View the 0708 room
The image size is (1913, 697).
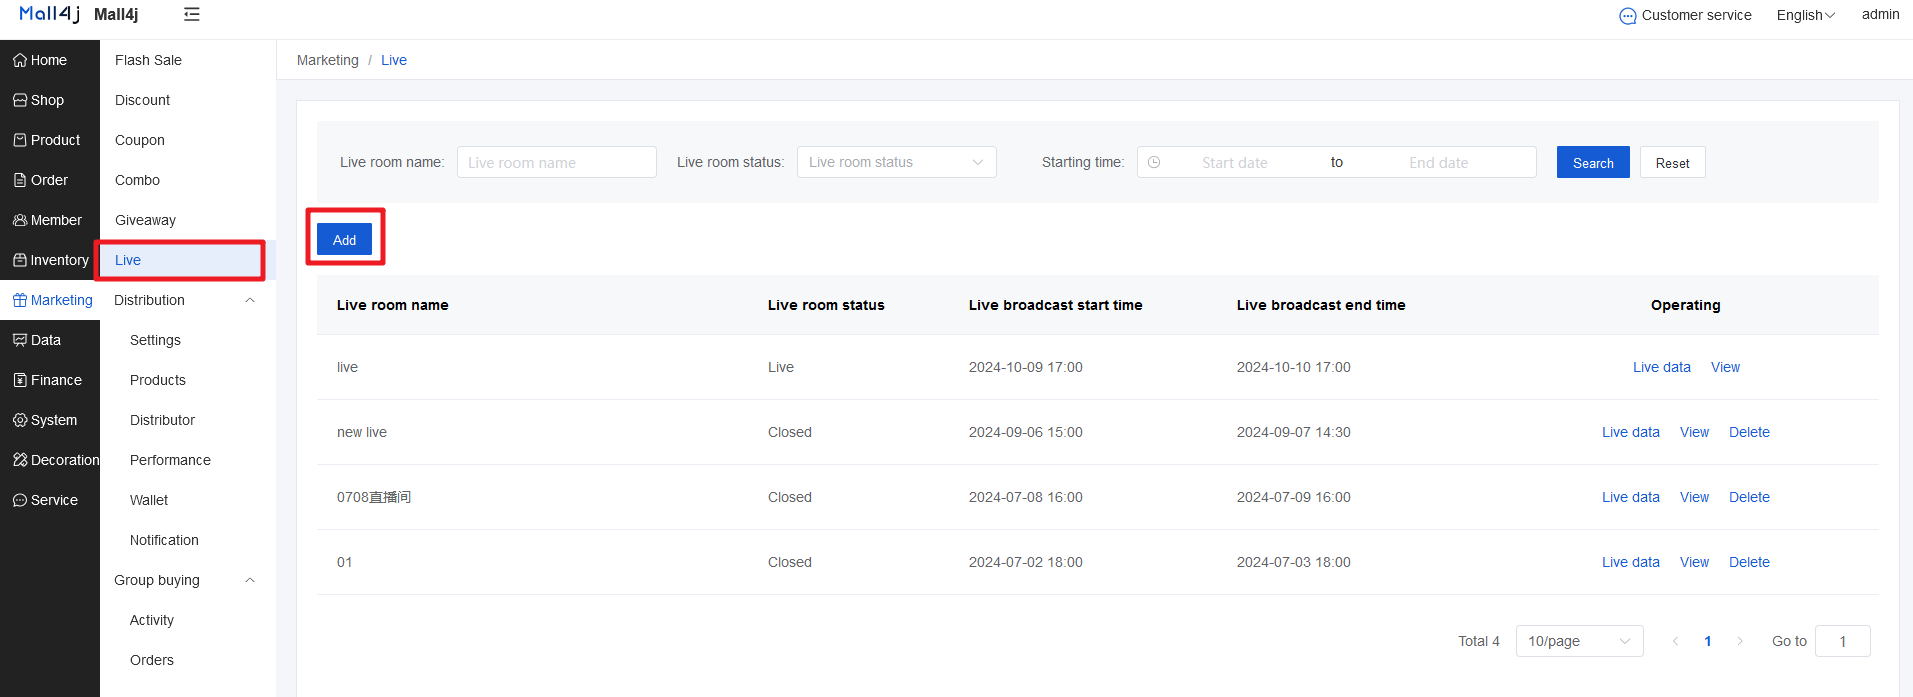pos(1694,497)
